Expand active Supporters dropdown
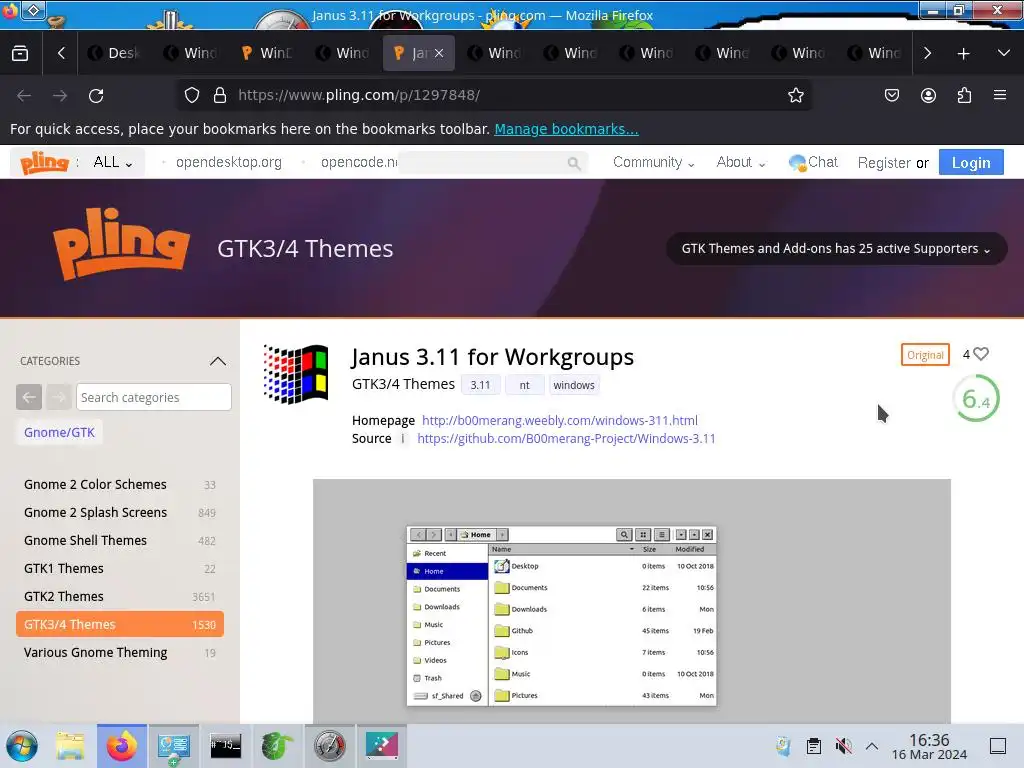1024x768 pixels. pyautogui.click(x=836, y=249)
